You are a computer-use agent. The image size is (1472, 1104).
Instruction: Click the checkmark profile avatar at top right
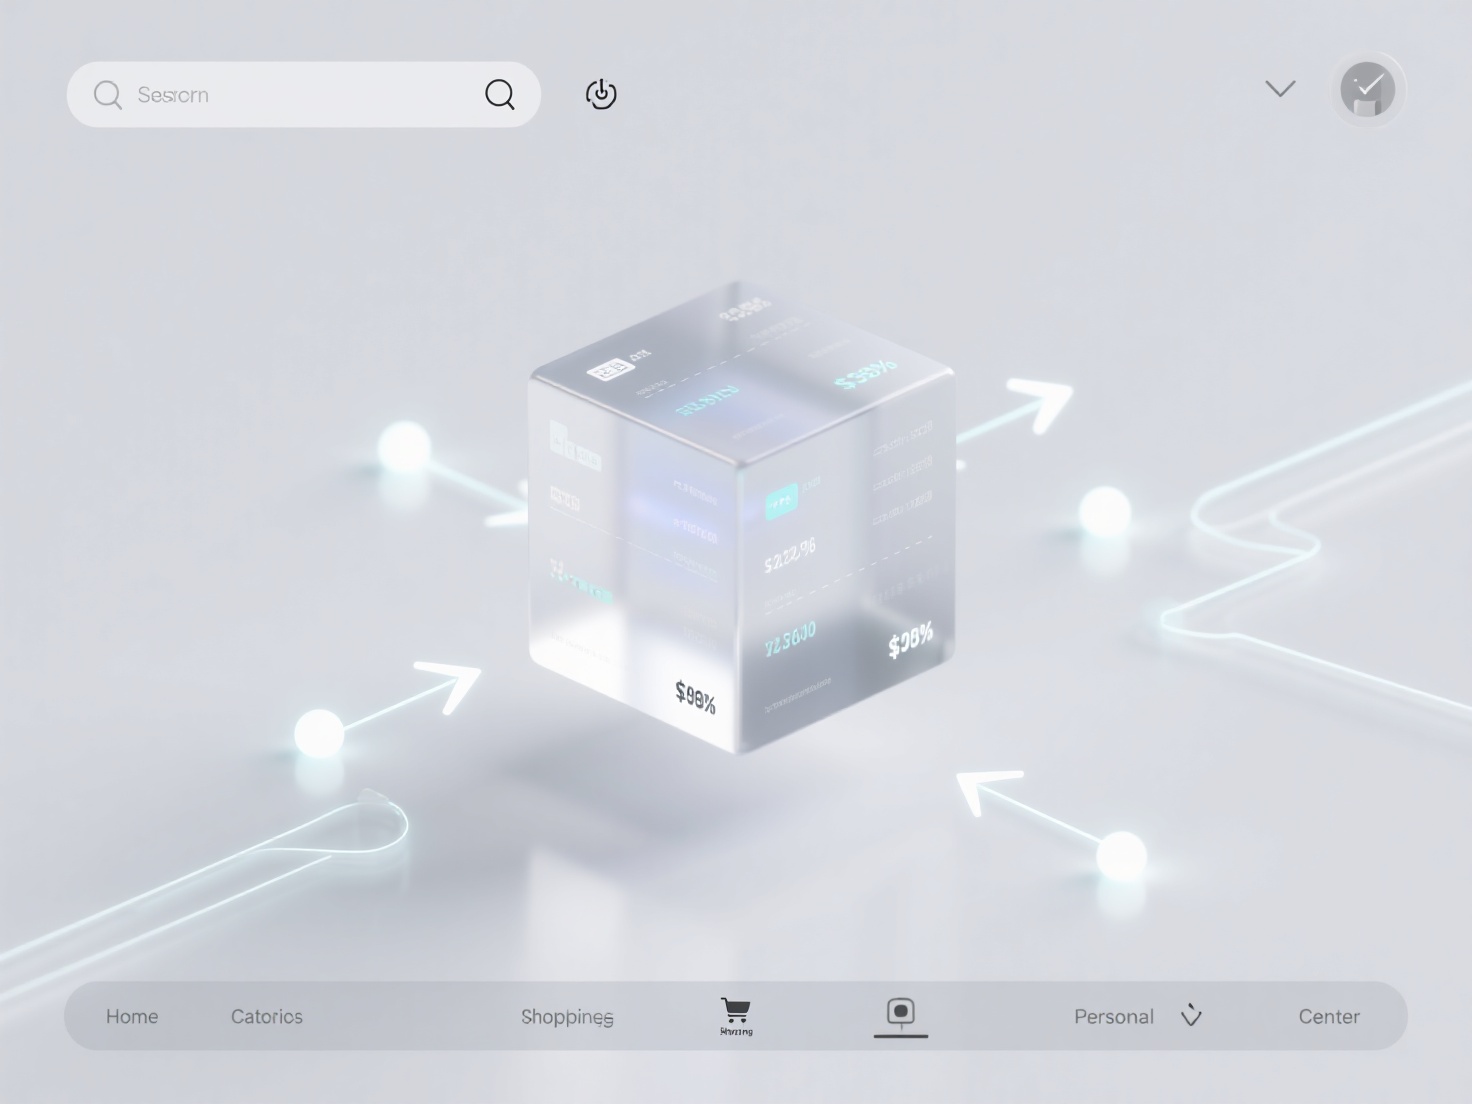(x=1367, y=89)
